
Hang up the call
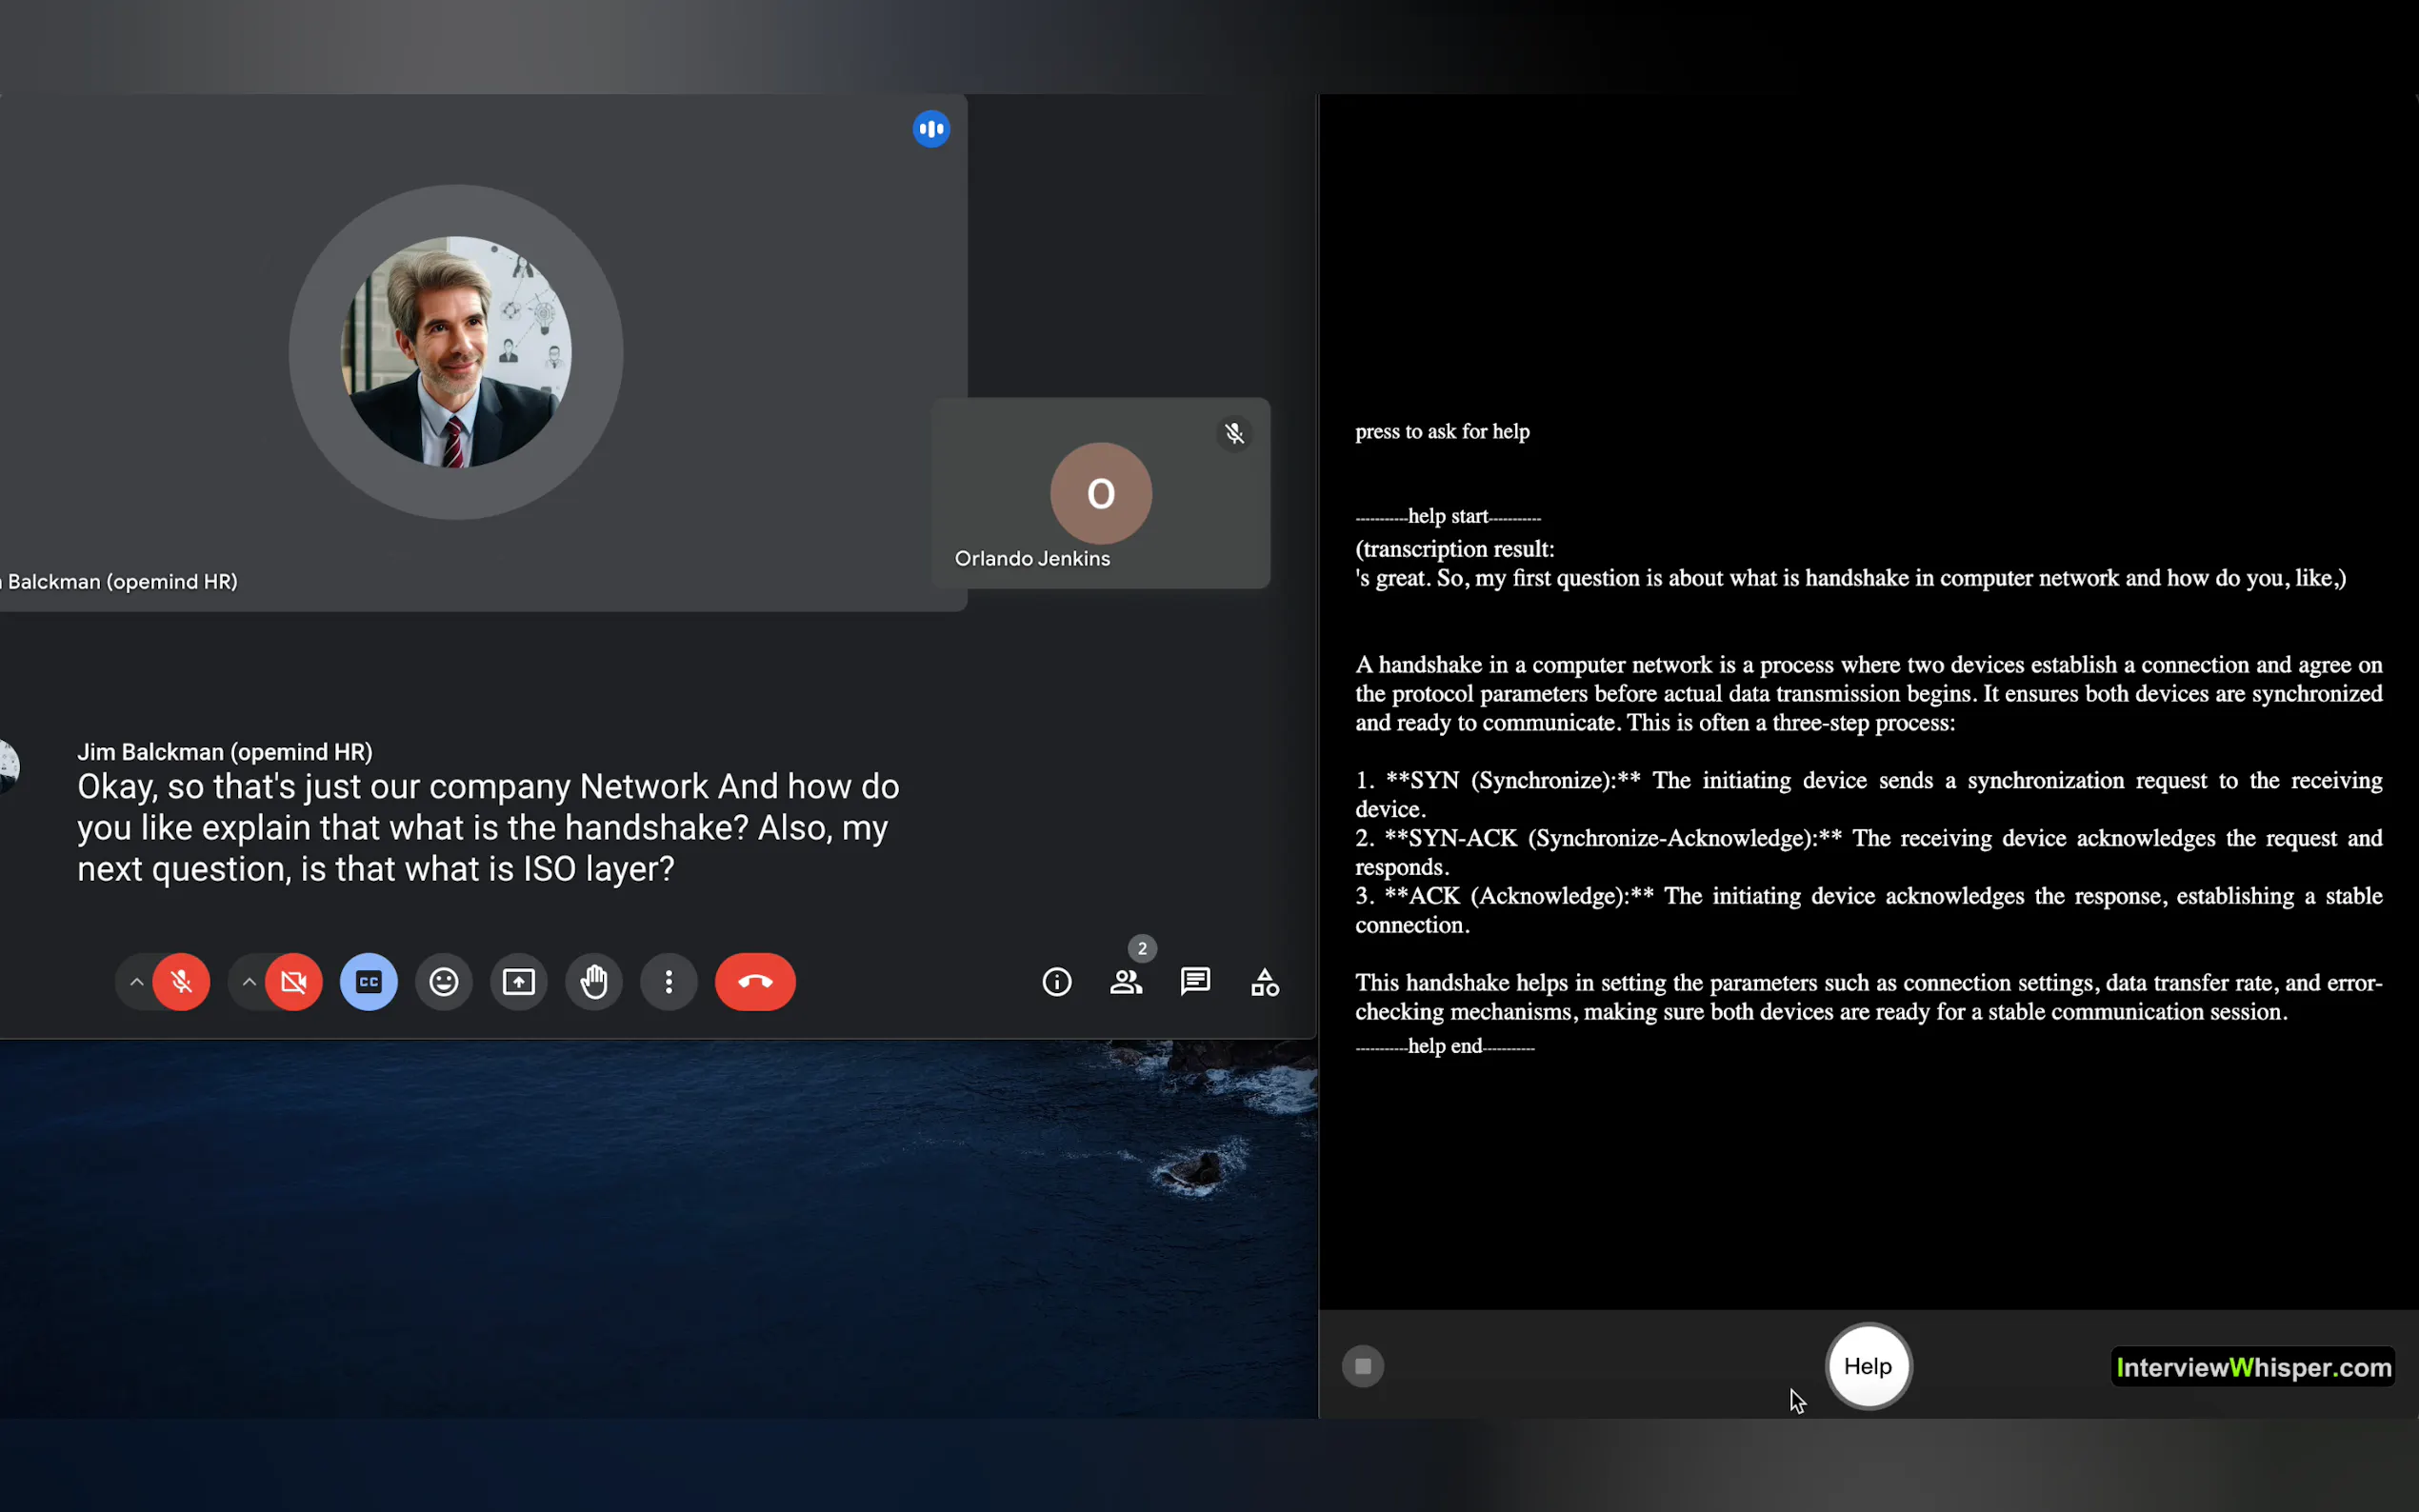pos(755,982)
